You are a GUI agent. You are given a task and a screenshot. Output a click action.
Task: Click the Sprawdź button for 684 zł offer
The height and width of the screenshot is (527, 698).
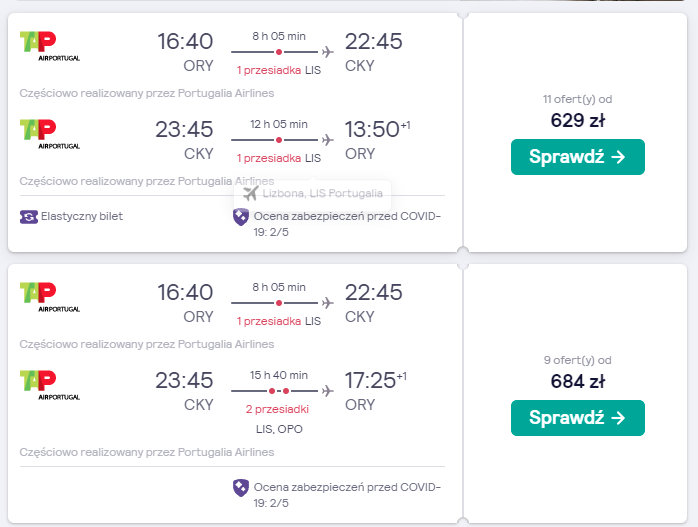[577, 418]
